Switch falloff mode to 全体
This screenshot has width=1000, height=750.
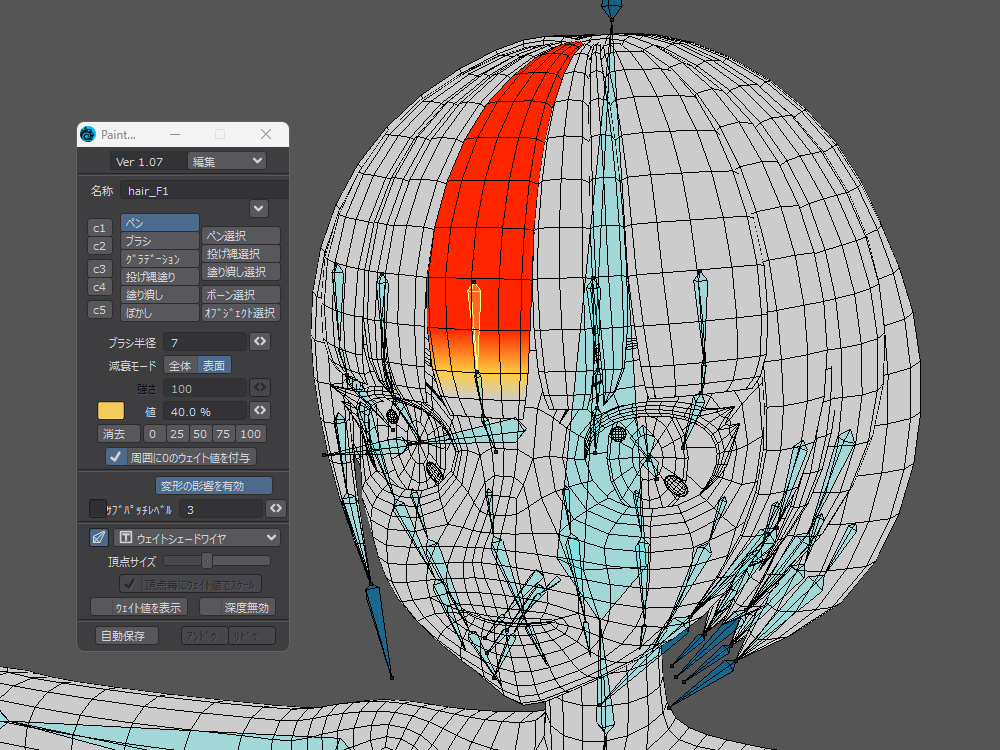180,366
